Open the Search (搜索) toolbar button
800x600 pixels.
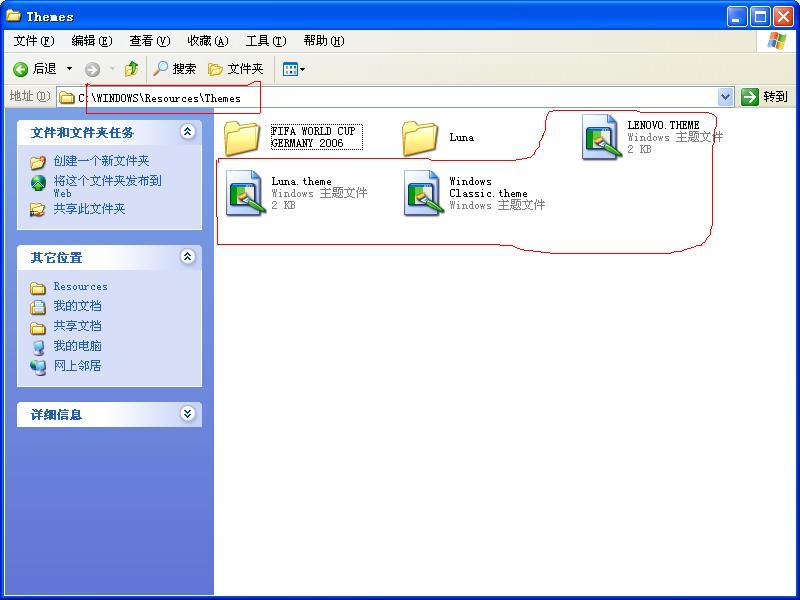pos(174,68)
